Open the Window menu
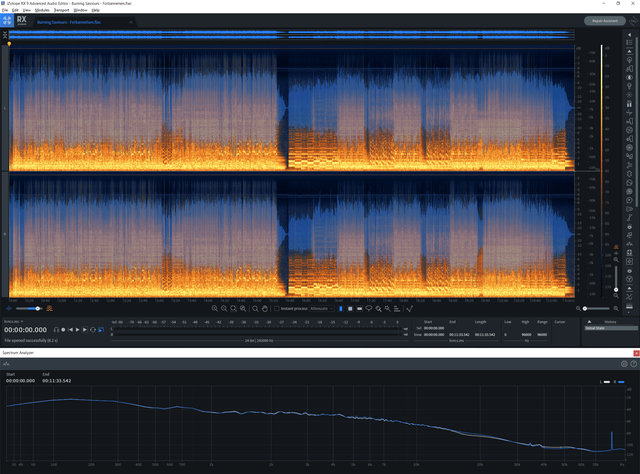This screenshot has height=474, width=640. coord(80,10)
